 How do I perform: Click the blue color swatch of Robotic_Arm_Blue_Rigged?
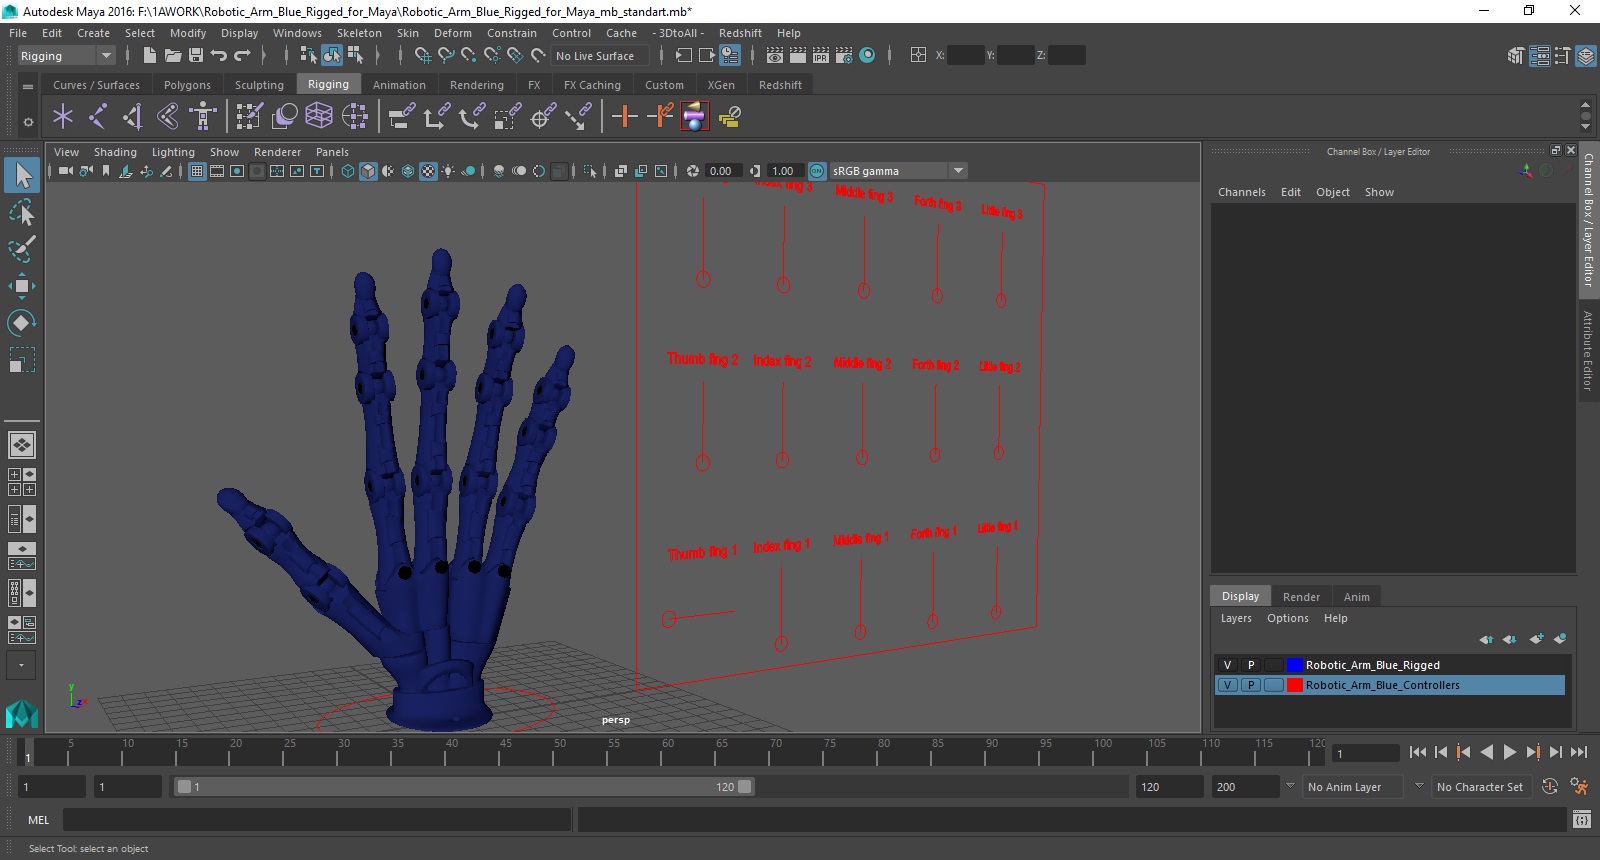coord(1295,665)
